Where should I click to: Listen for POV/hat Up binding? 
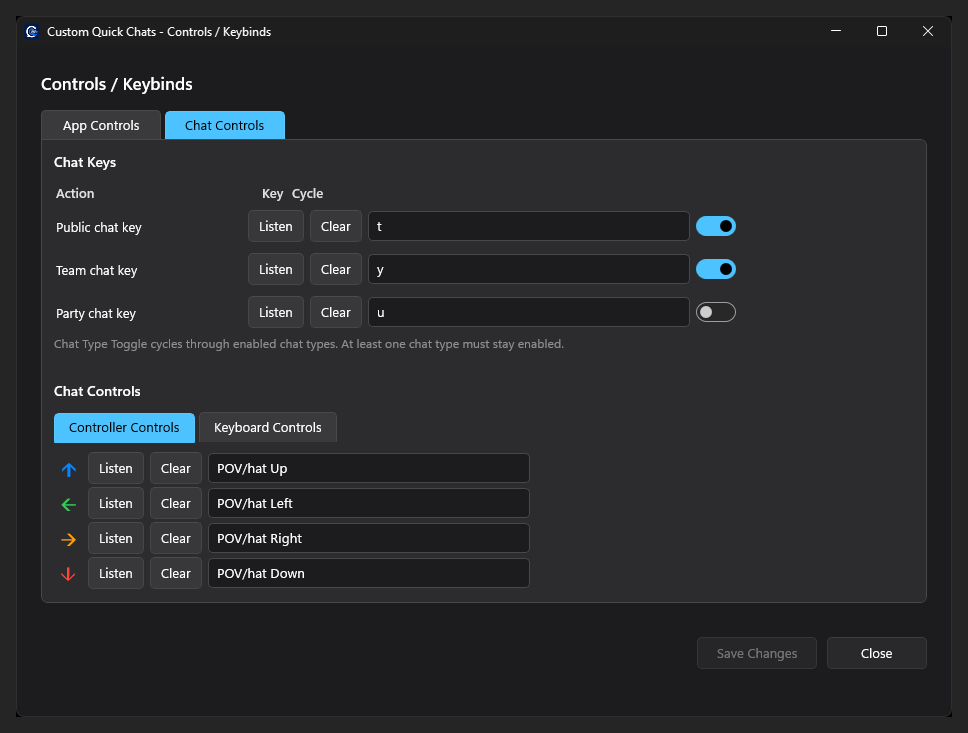point(116,468)
